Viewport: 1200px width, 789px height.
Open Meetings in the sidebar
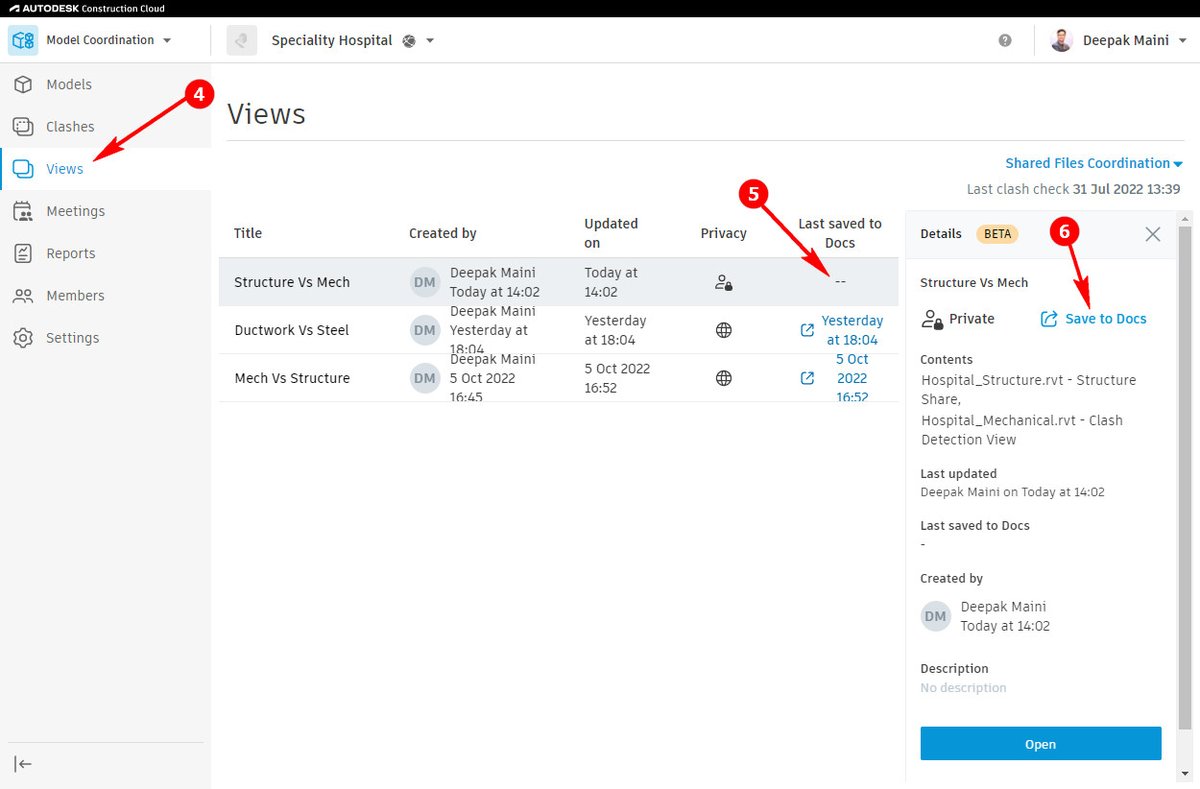105,211
